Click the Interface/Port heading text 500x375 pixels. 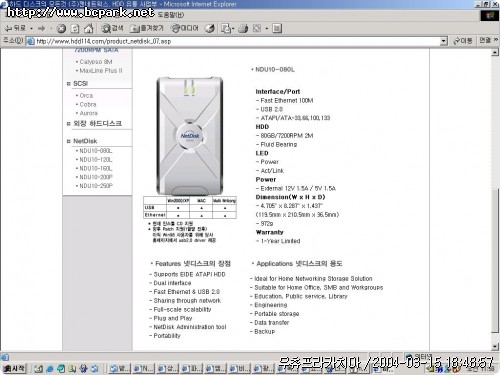tap(278, 92)
